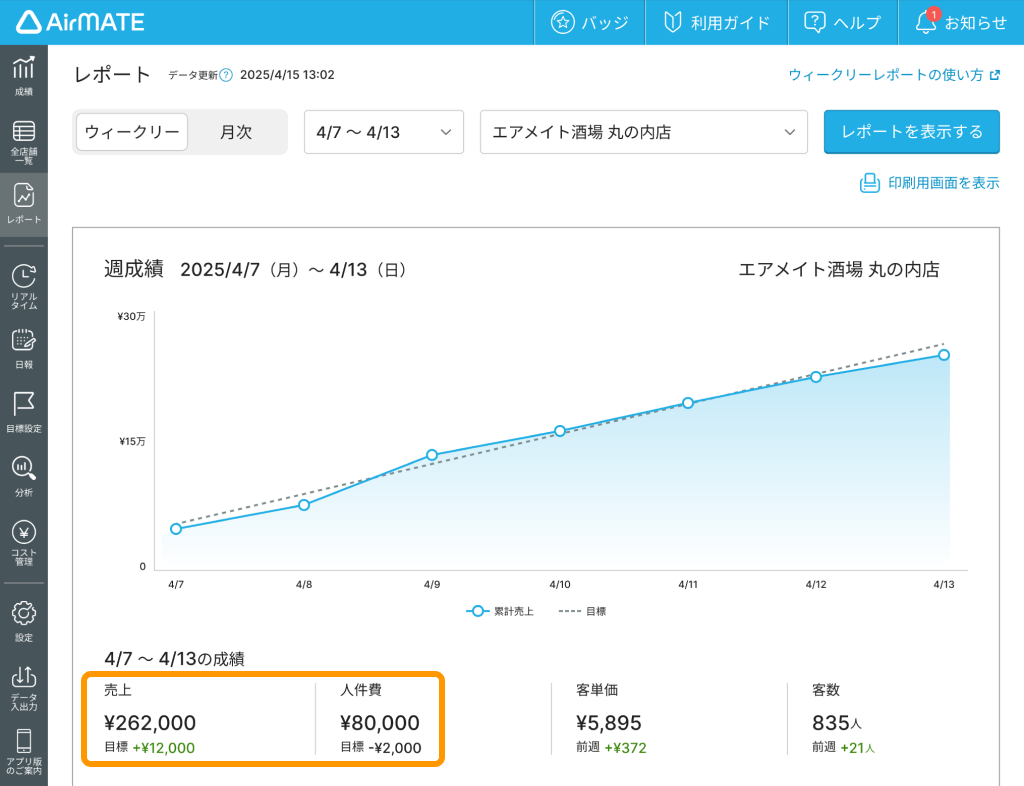Viewport: 1024px width, 786px height.
Task: Click the 4/7 data point on chart
Action: click(x=176, y=529)
